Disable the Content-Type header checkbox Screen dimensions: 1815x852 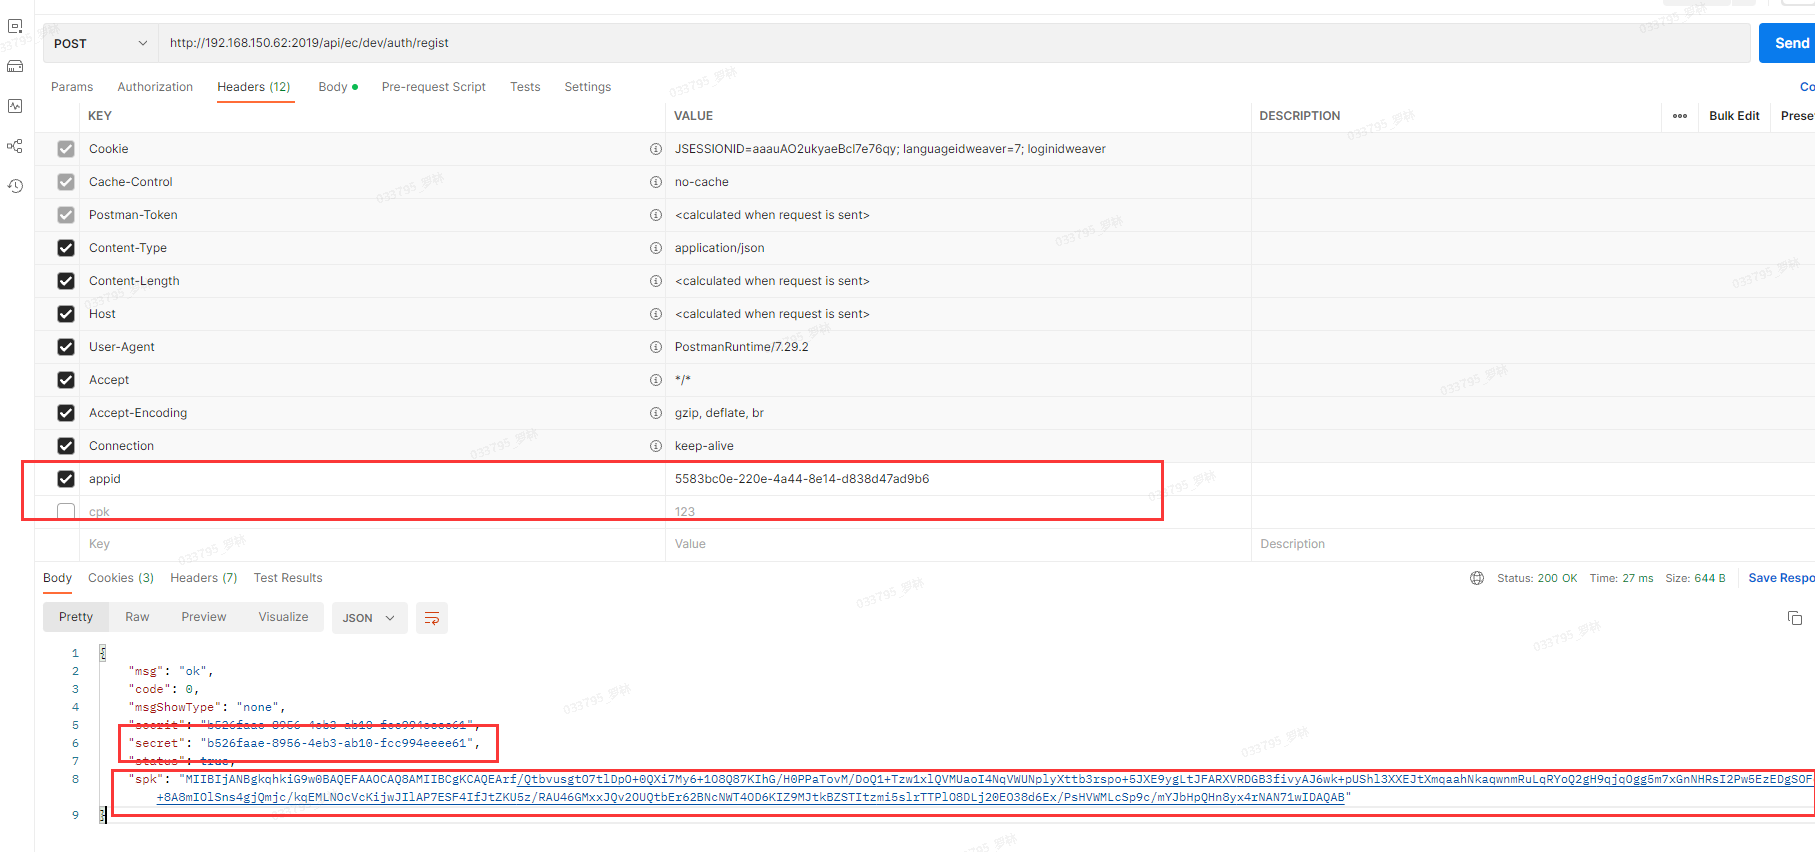pyautogui.click(x=66, y=248)
